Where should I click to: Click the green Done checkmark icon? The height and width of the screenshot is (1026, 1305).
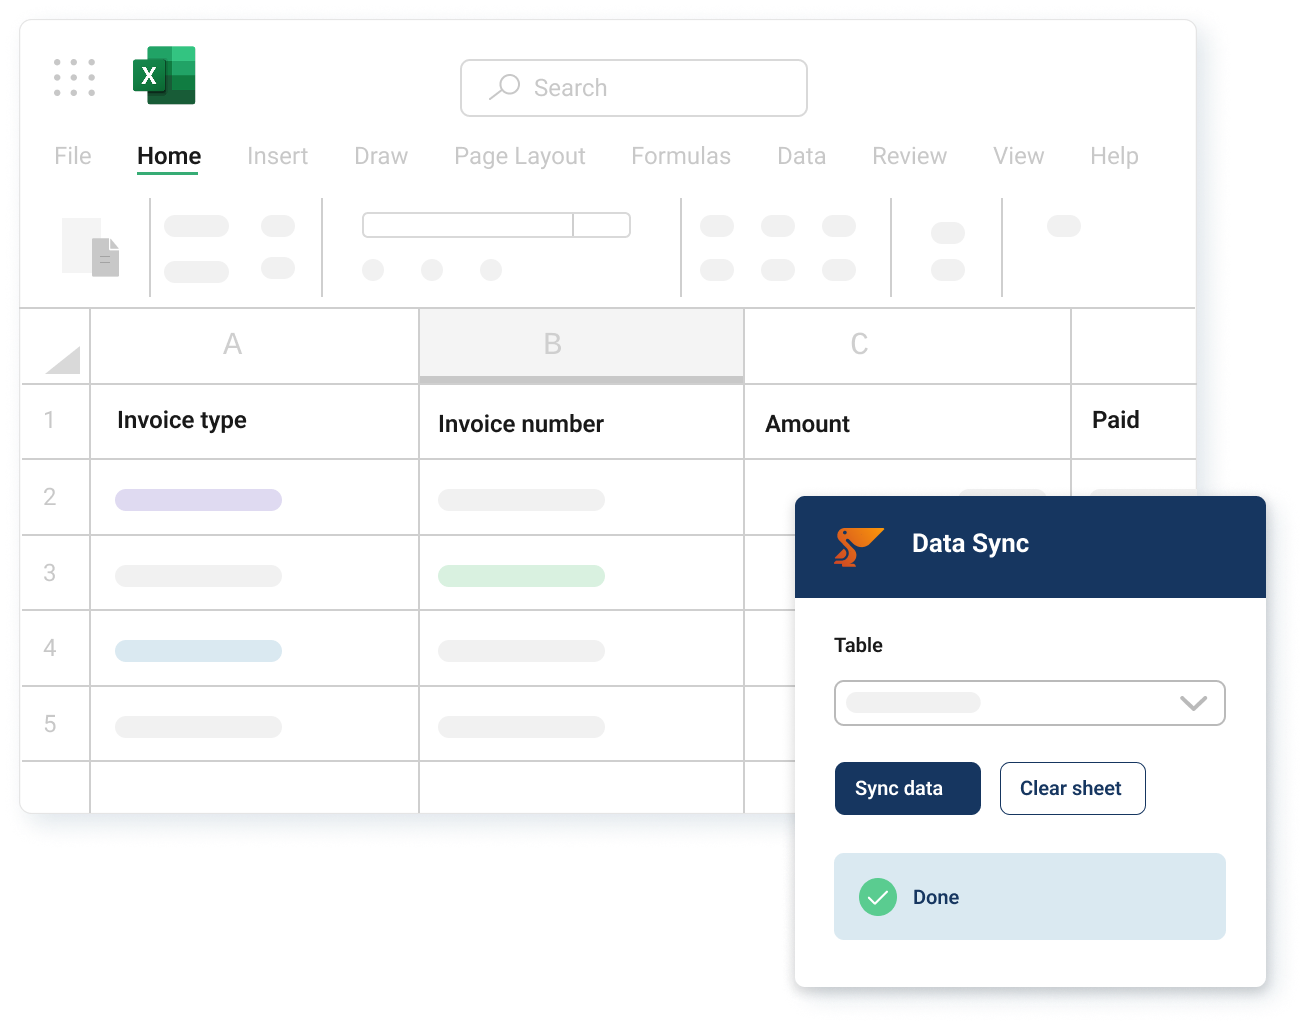[x=878, y=897]
